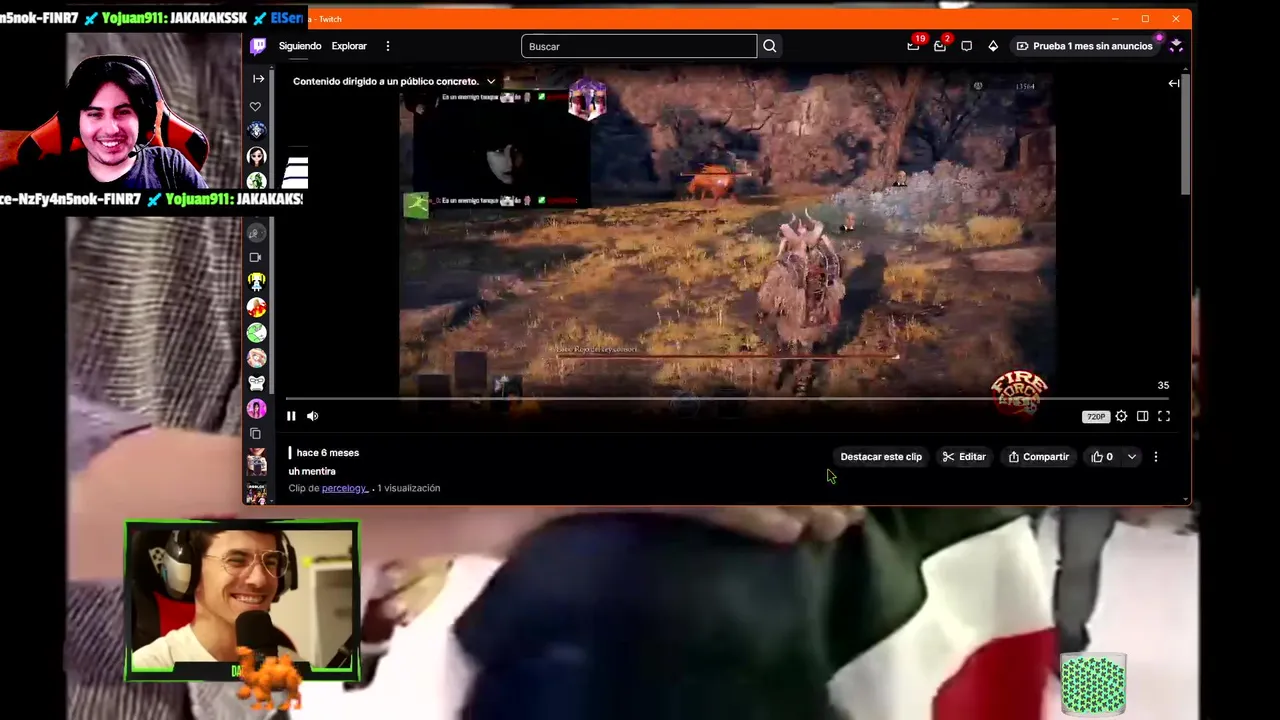
Task: Open the yellow-pigtails character channel avatar
Action: click(257, 283)
